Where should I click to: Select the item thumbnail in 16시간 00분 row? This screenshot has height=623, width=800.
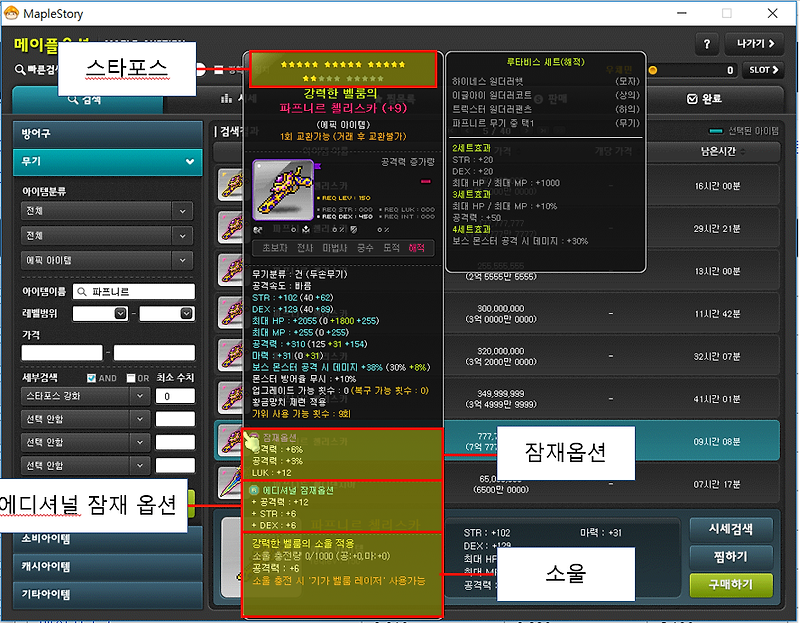(230, 185)
